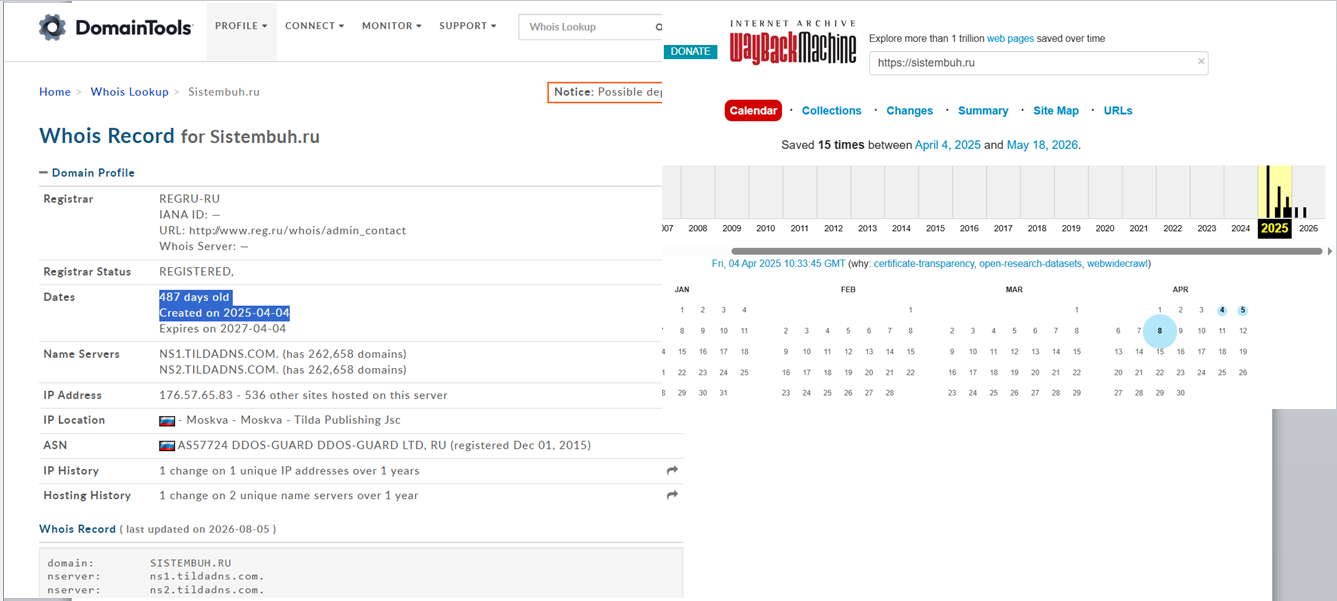Screen dimensions: 1337x601
Task: Click the 'domain: SISTEMBUH.RU' raw record line
Action: pyautogui.click(x=139, y=563)
